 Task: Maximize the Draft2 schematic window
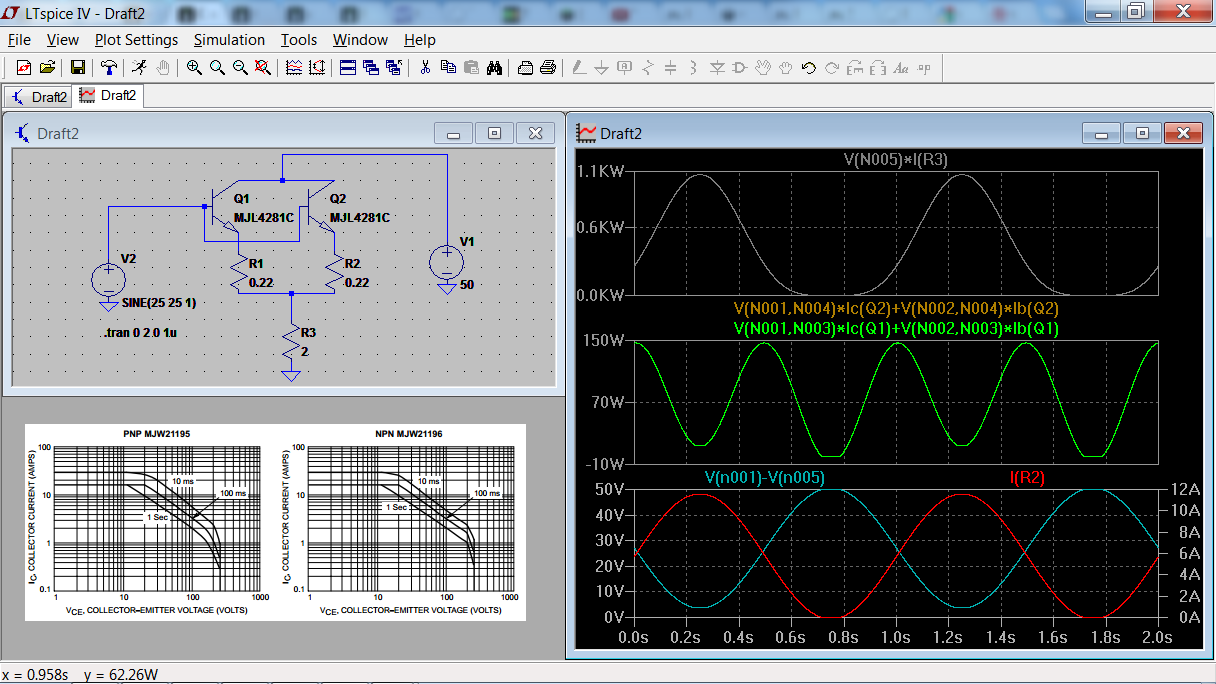[494, 133]
